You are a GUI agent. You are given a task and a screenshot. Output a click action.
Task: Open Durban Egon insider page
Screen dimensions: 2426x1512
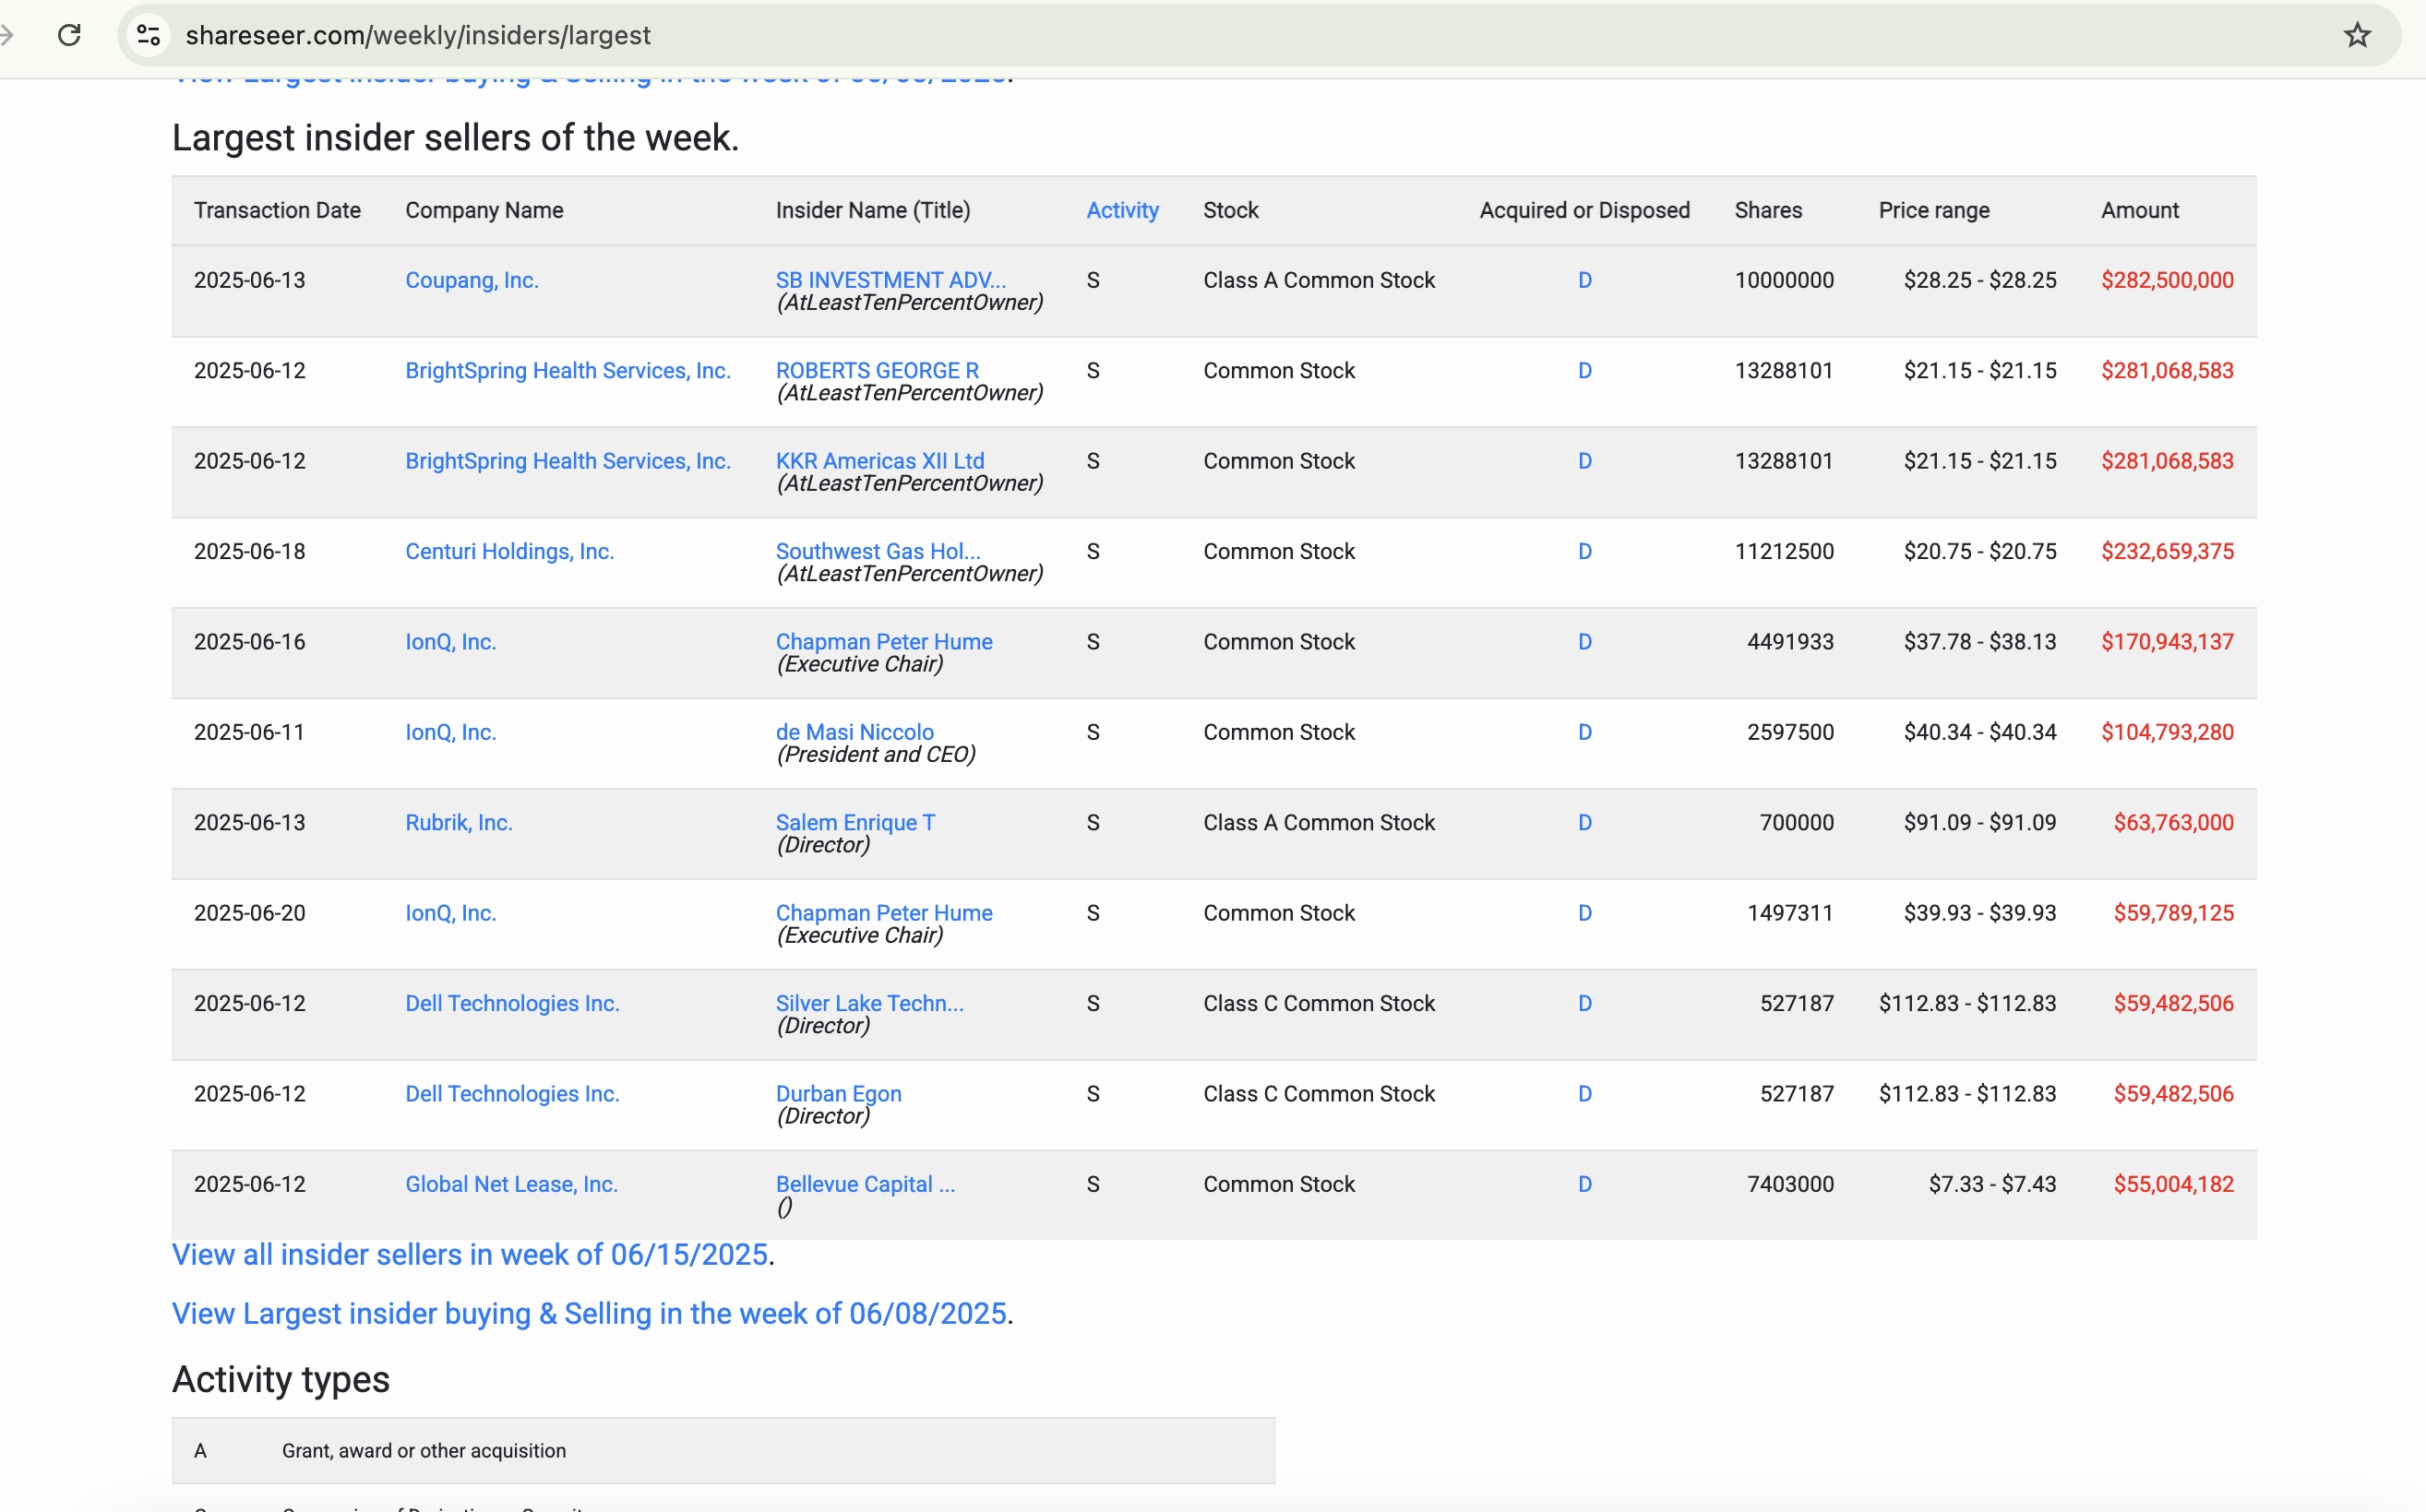[838, 1093]
